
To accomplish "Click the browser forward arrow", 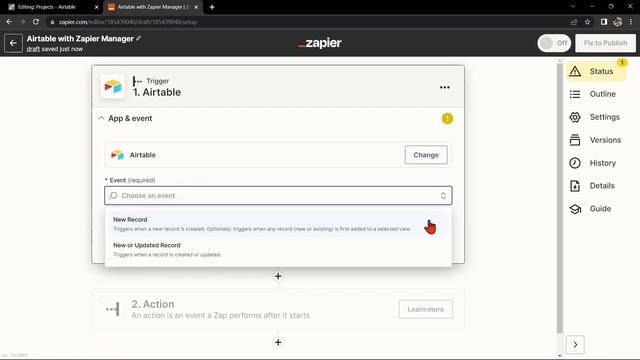I will tap(22, 22).
